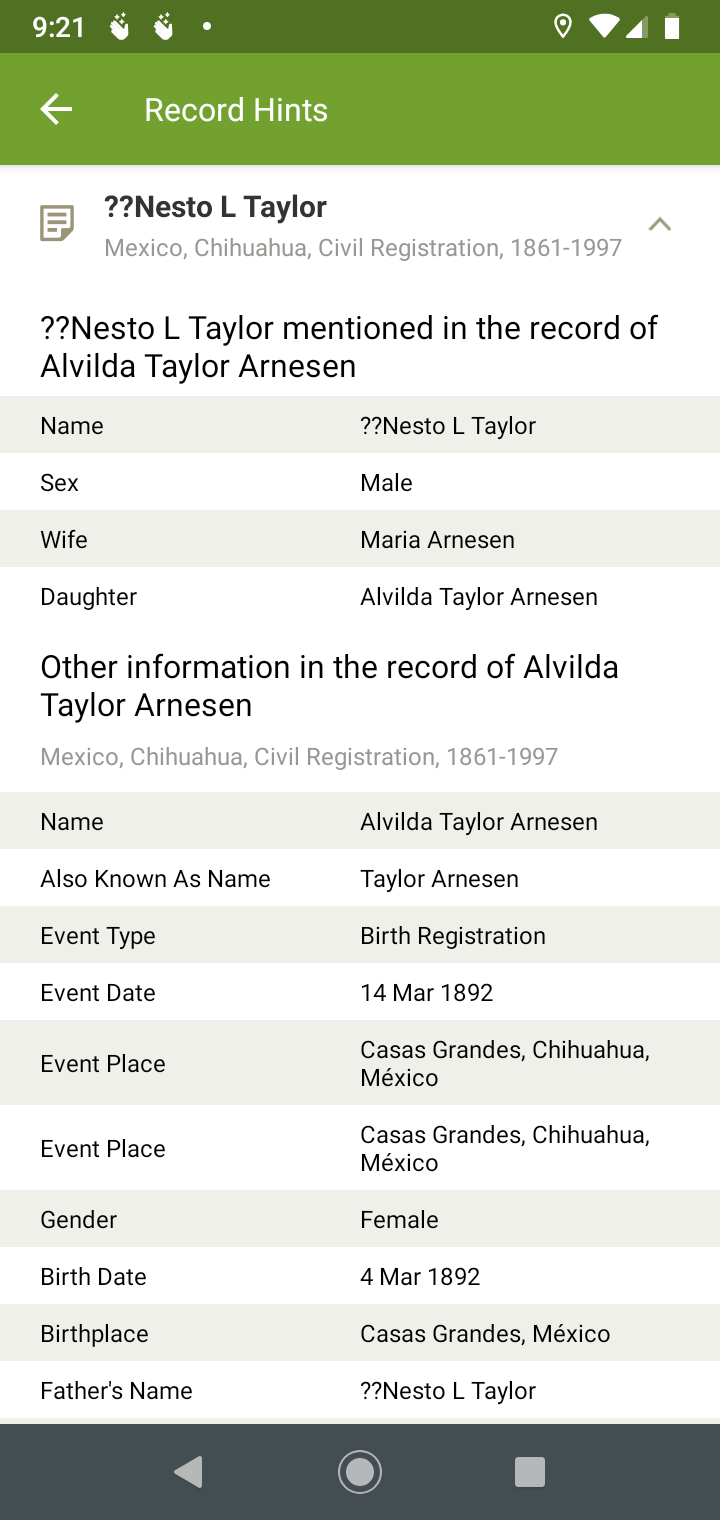Tap the Event Type Birth Registration row

click(x=360, y=936)
